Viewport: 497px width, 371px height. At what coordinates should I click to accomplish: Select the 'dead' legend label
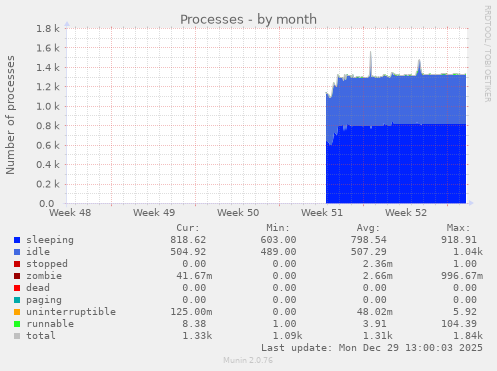[38, 288]
